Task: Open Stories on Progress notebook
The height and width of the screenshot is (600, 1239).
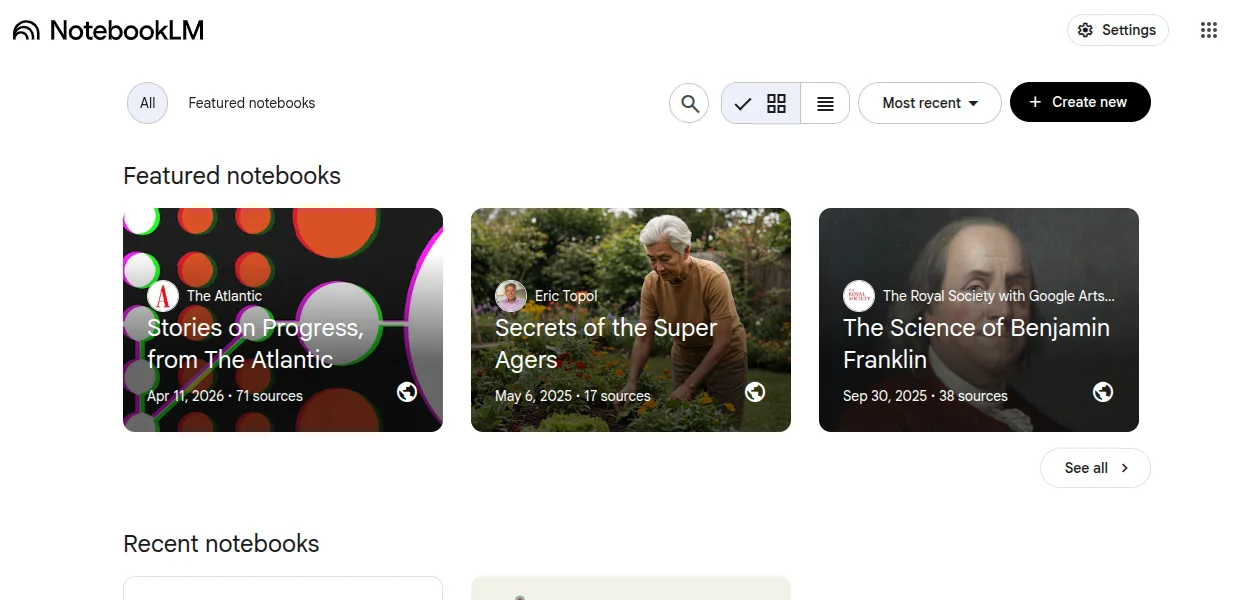Action: [283, 320]
